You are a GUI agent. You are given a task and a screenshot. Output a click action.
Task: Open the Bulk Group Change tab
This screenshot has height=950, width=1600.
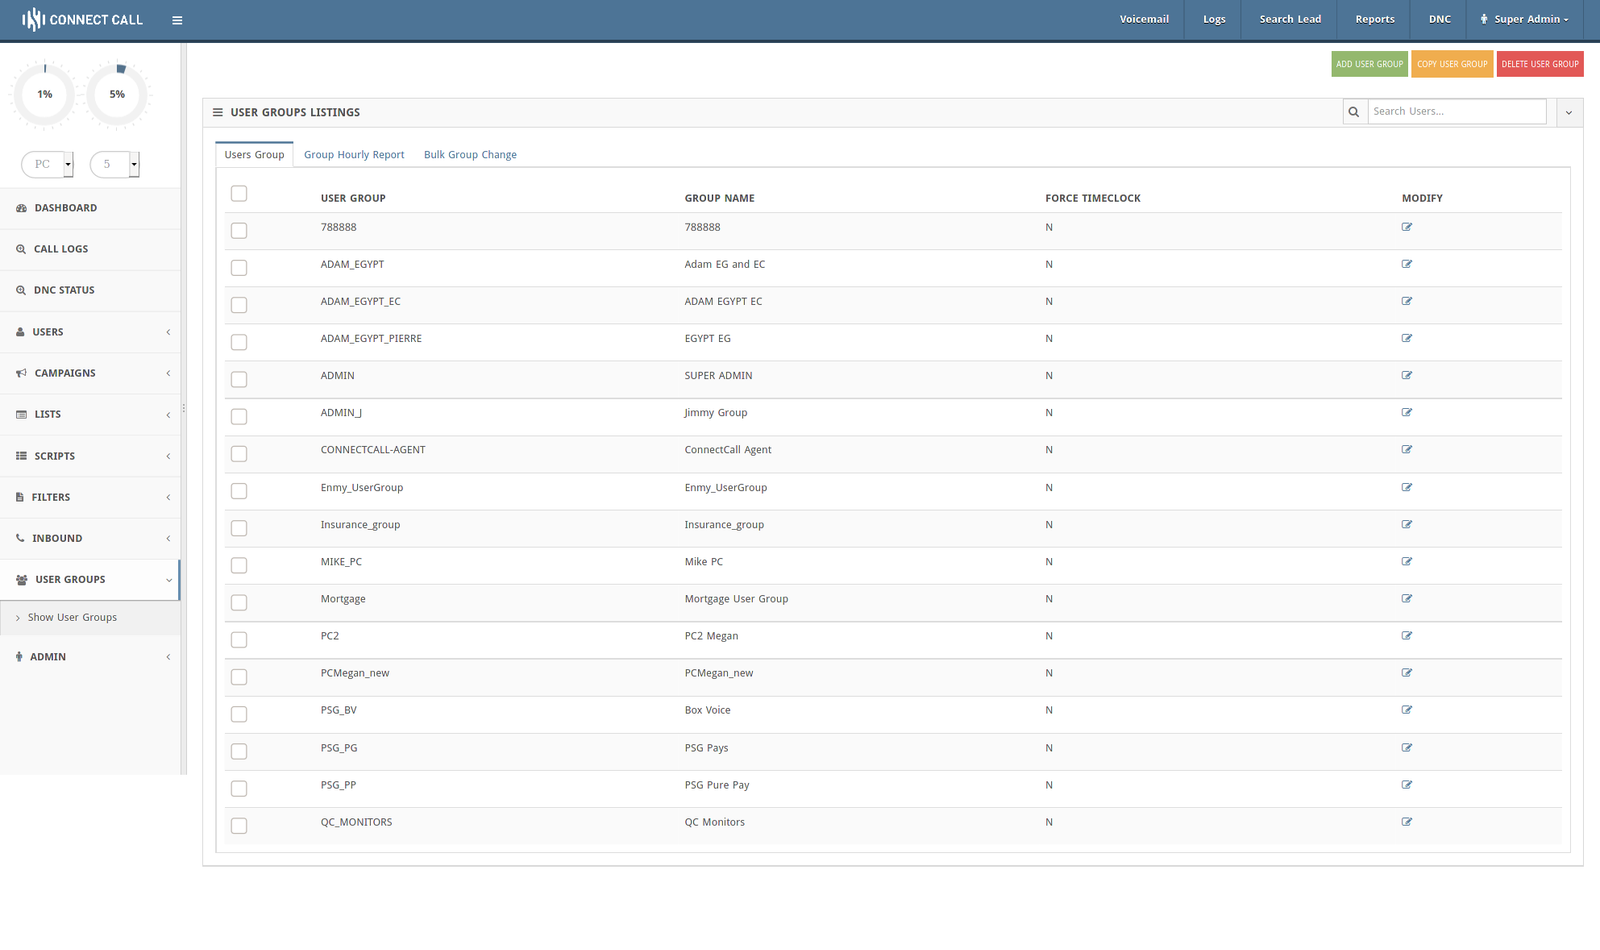click(x=470, y=154)
